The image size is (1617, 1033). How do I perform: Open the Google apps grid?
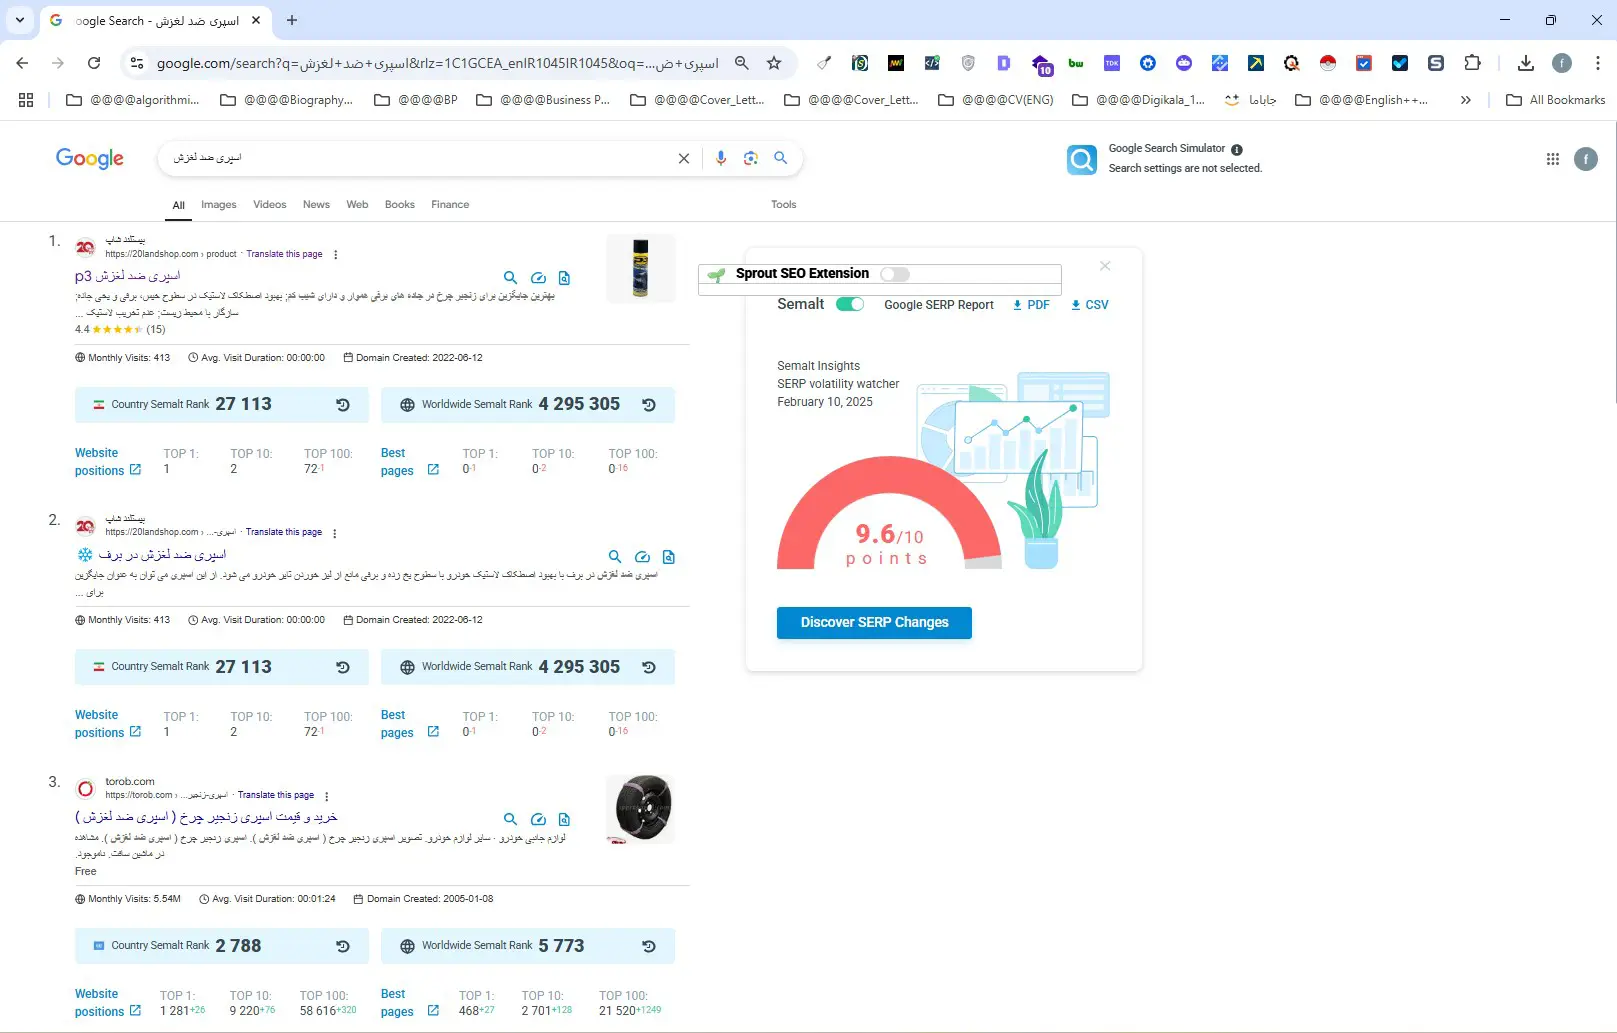[x=1552, y=159]
